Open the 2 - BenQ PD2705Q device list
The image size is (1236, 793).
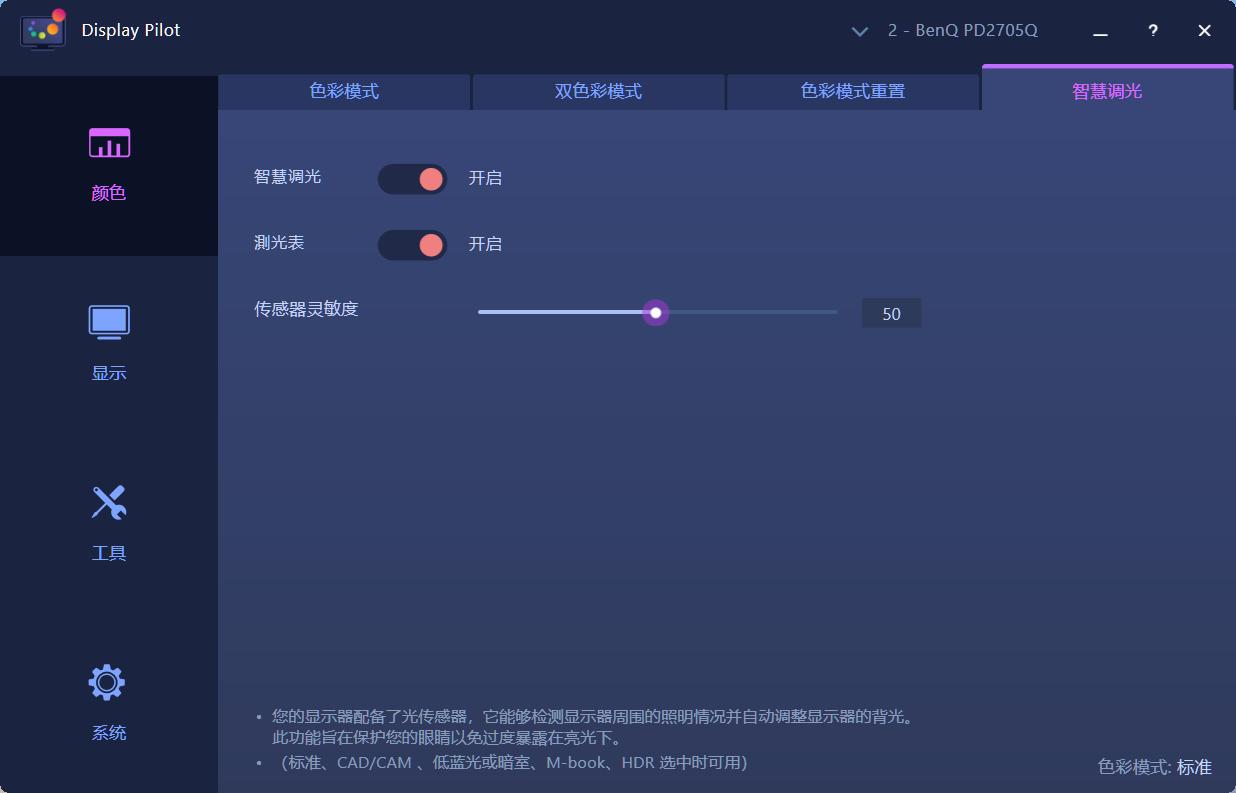click(960, 31)
